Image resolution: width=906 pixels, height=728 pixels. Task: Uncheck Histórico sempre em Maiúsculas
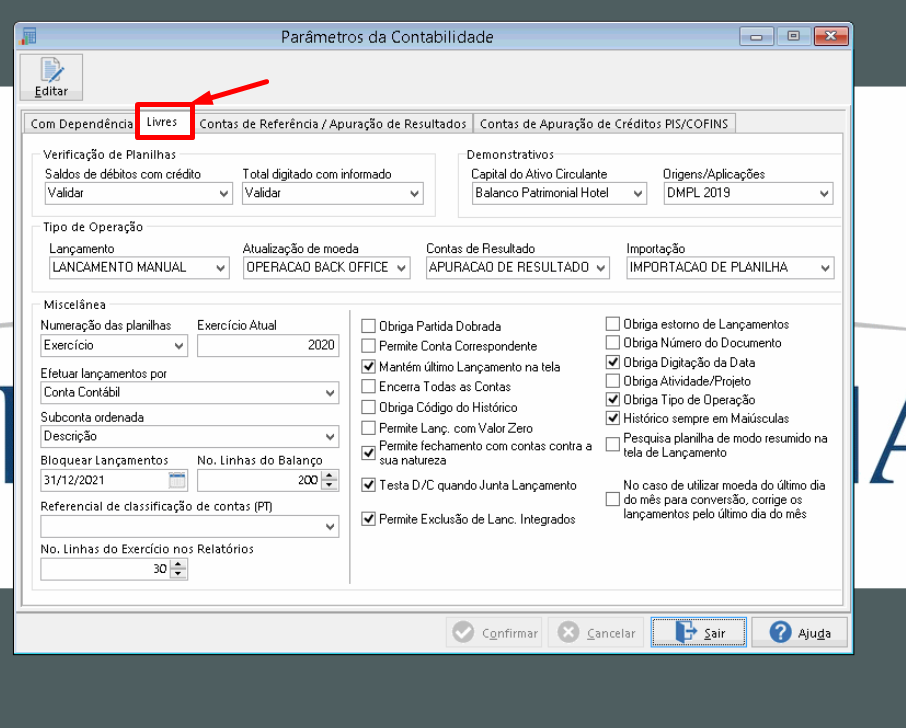coord(612,418)
